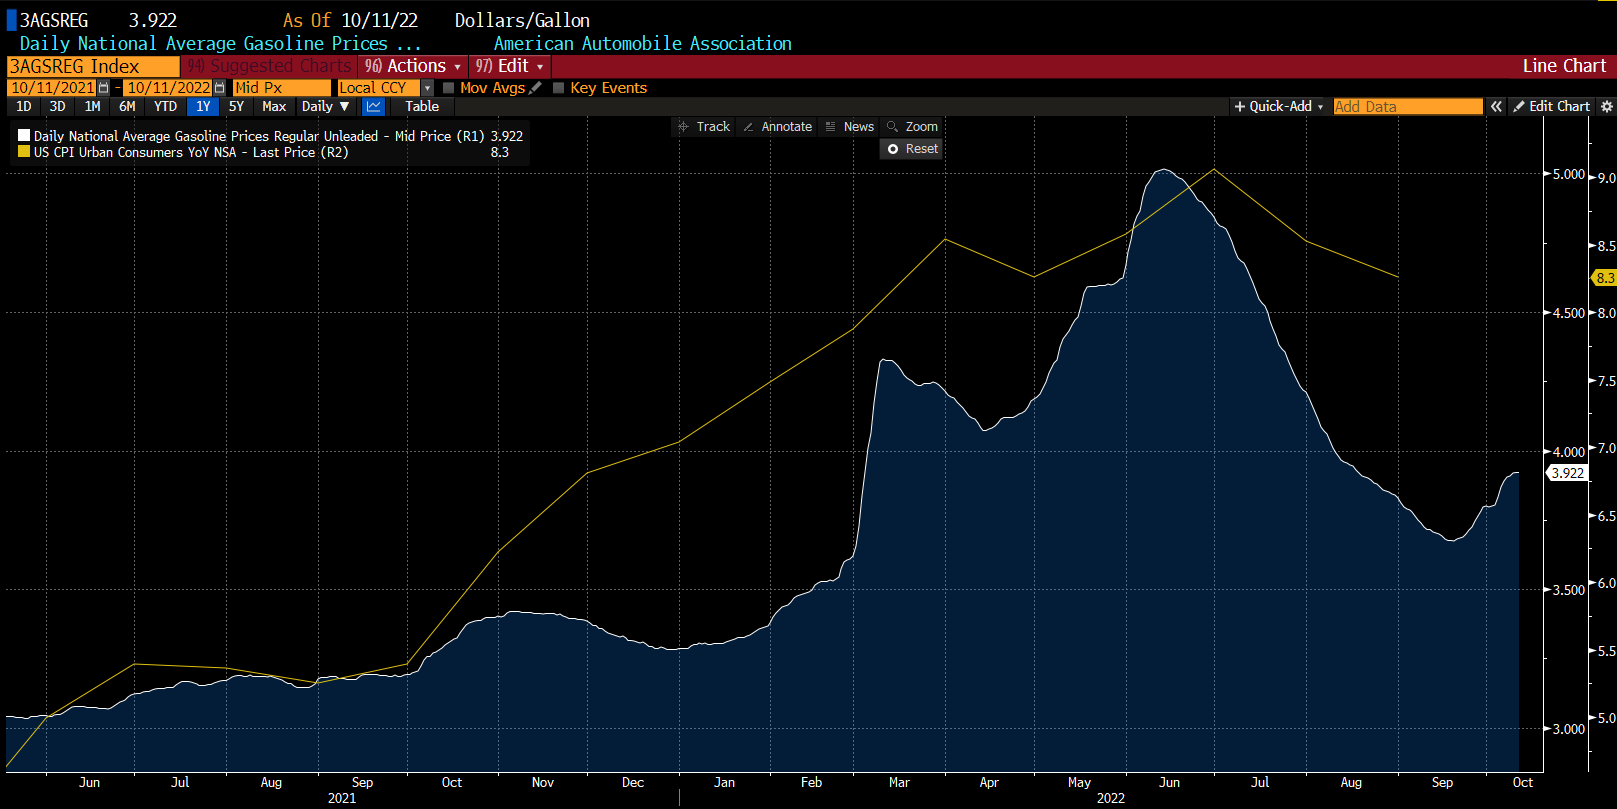Expand the Local CCY currency dropdown
Screen dimensions: 1617x809
point(427,88)
